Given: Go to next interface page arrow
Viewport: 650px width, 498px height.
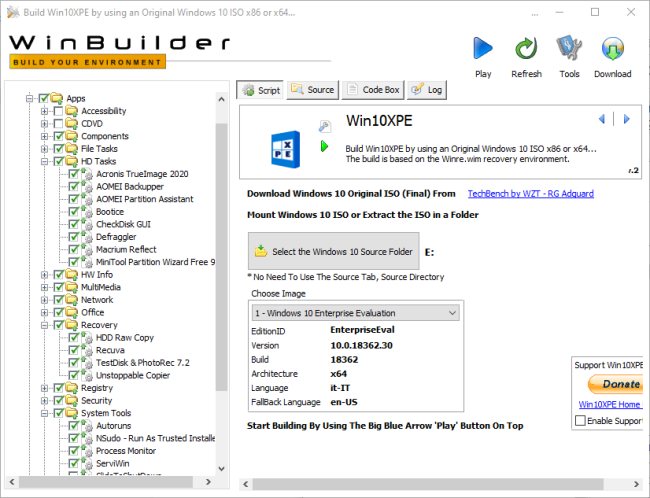Looking at the screenshot, I should [x=626, y=119].
